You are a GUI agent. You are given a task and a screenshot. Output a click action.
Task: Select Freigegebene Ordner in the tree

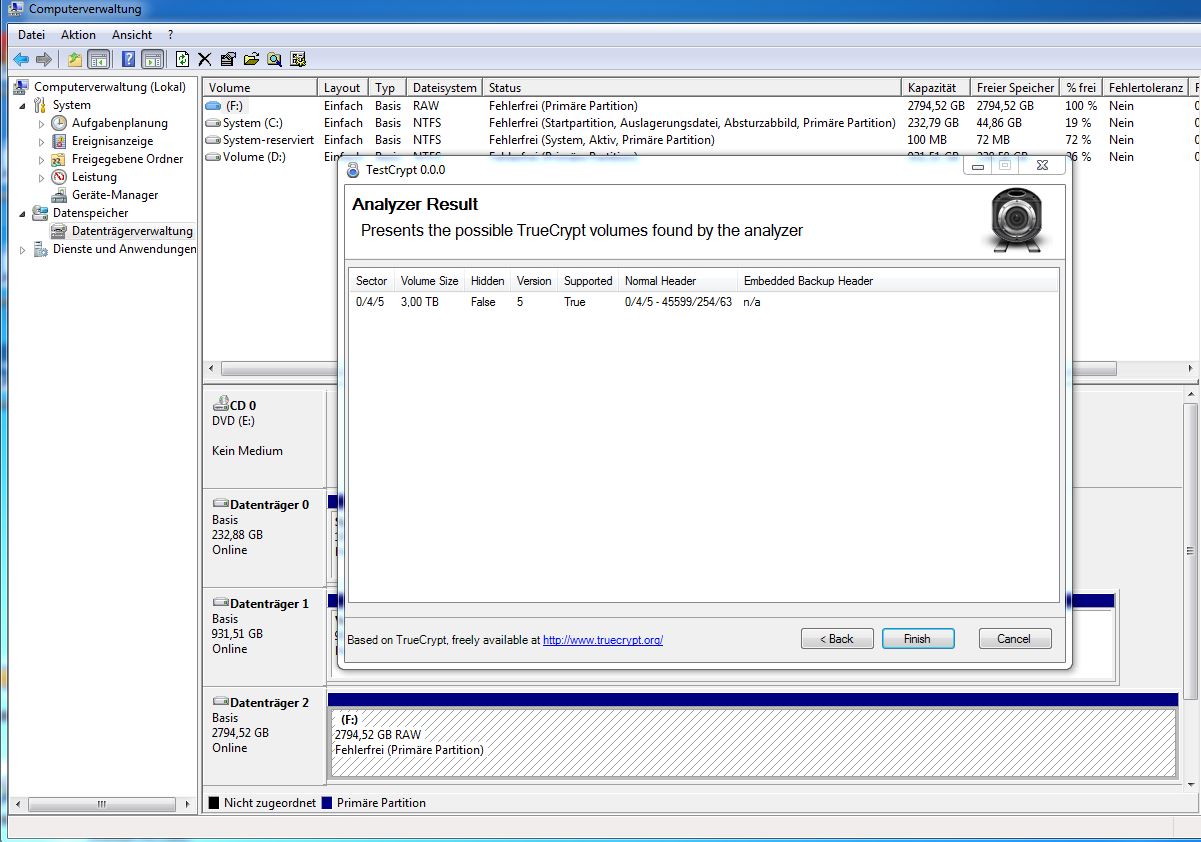click(128, 159)
